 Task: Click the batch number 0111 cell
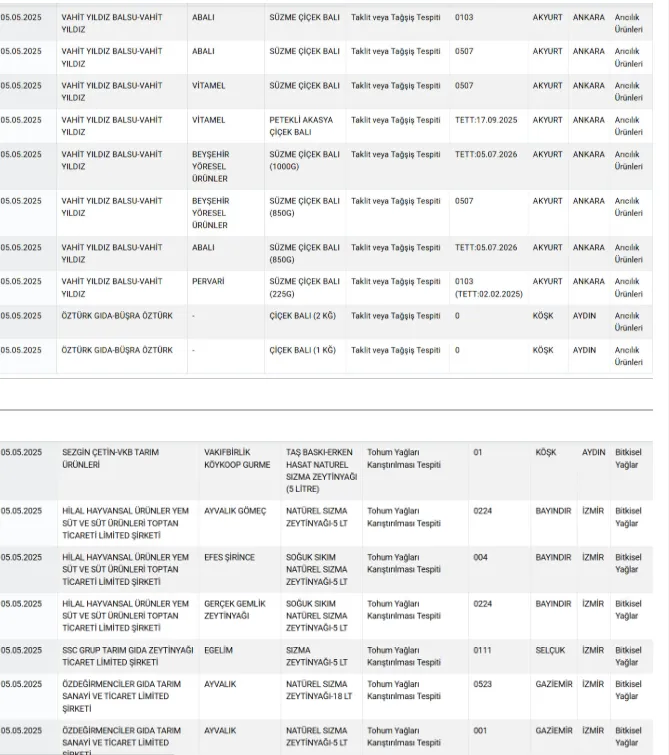[x=484, y=650]
